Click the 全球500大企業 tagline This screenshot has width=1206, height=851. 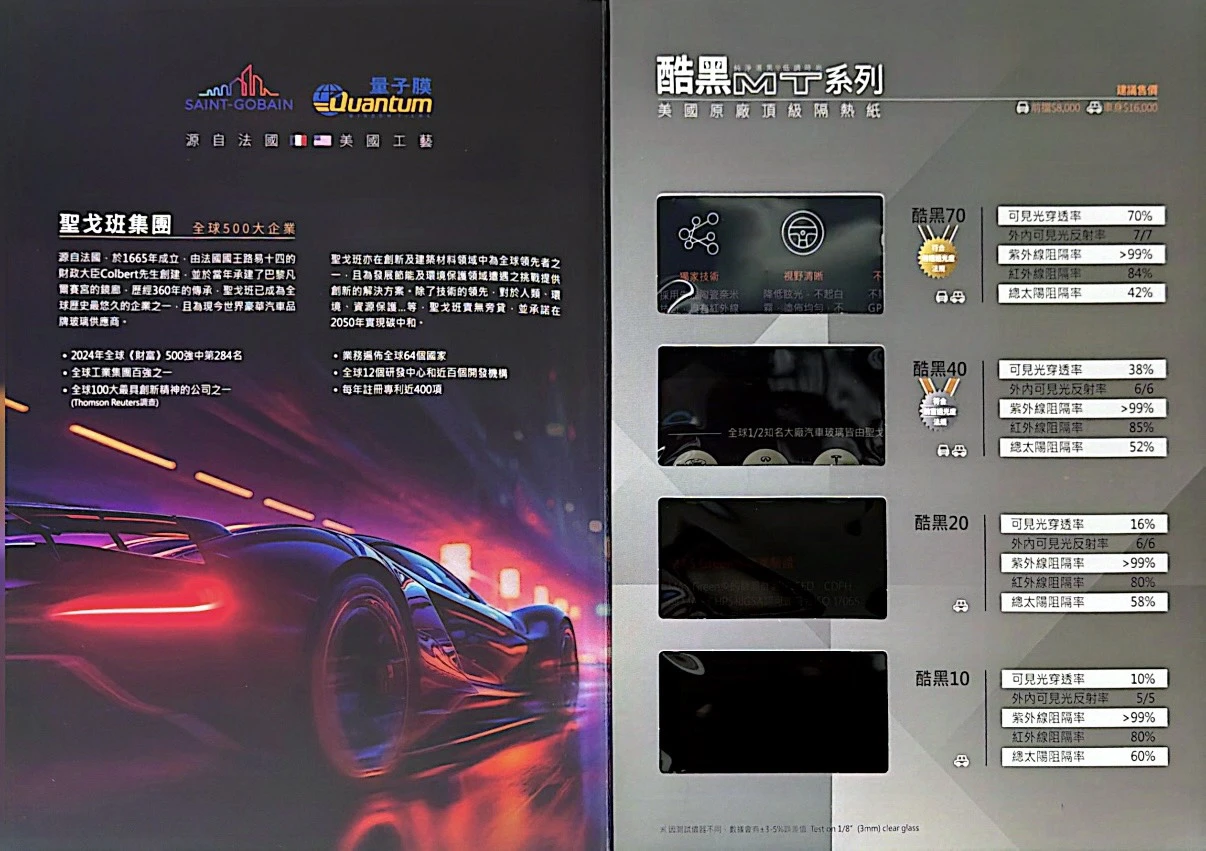(244, 229)
